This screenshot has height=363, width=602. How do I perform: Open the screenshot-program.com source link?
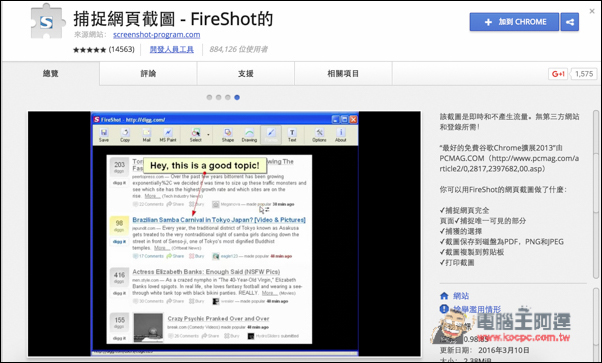(156, 35)
